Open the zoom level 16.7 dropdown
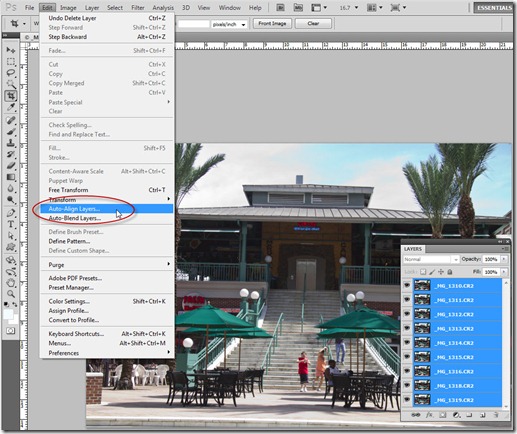Viewport: 517px width, 434px height. click(x=356, y=7)
